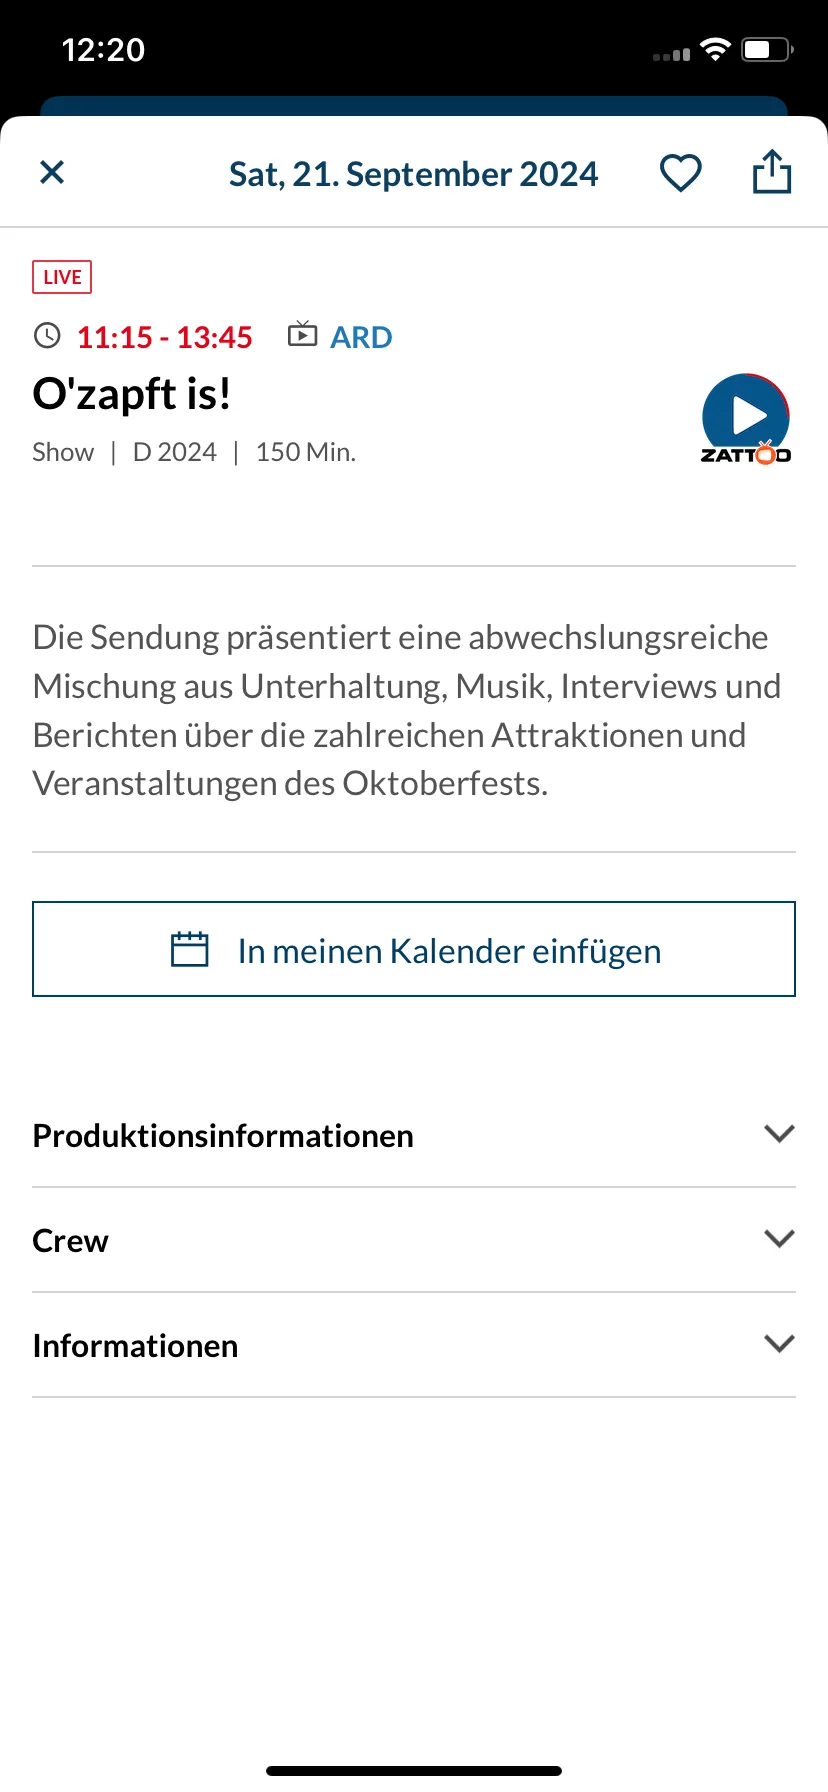
Task: Expand the Crew section
Action: click(x=414, y=1240)
